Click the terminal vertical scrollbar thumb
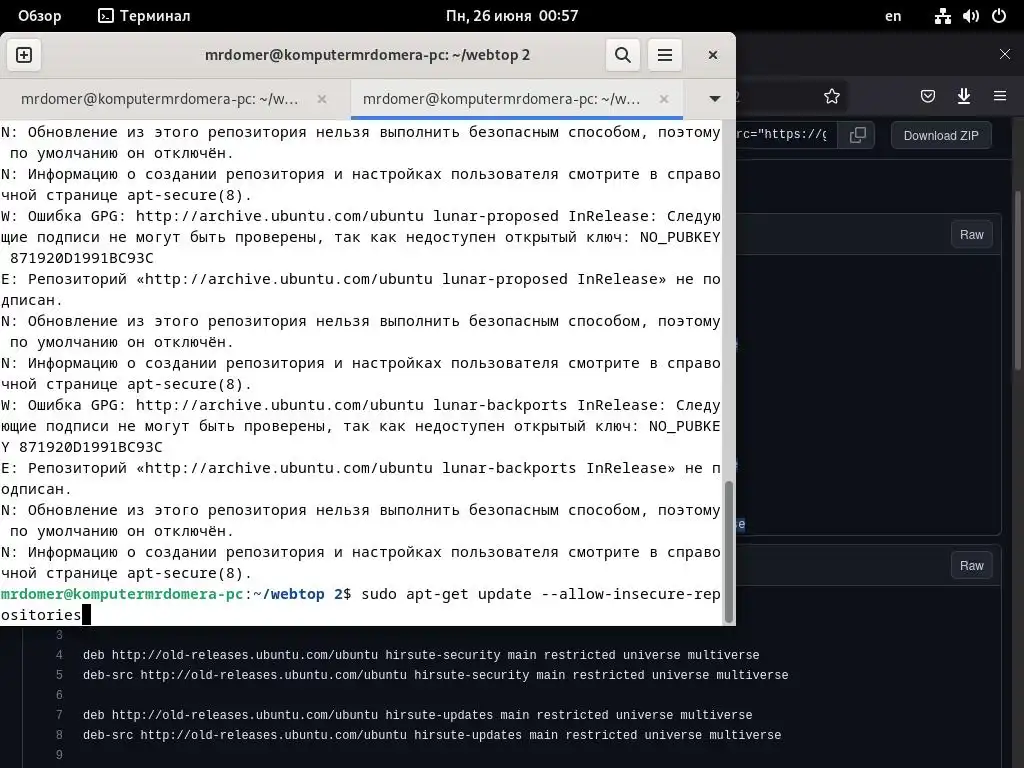Screen dimensions: 1024x768 (x=729, y=552)
